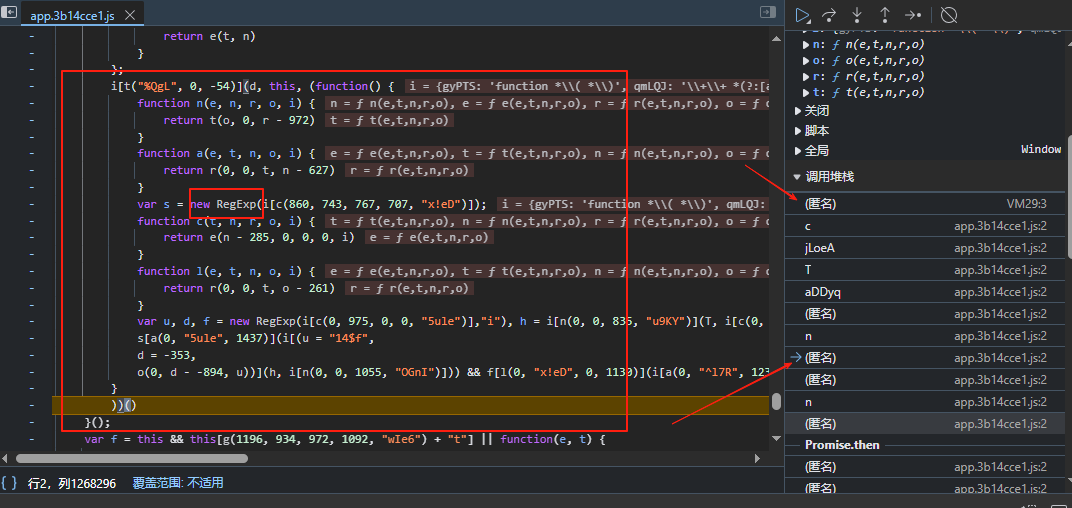Screen dimensions: 1072x508
Task: Show the navigator sidebar panel
Action: pyautogui.click(x=9, y=14)
